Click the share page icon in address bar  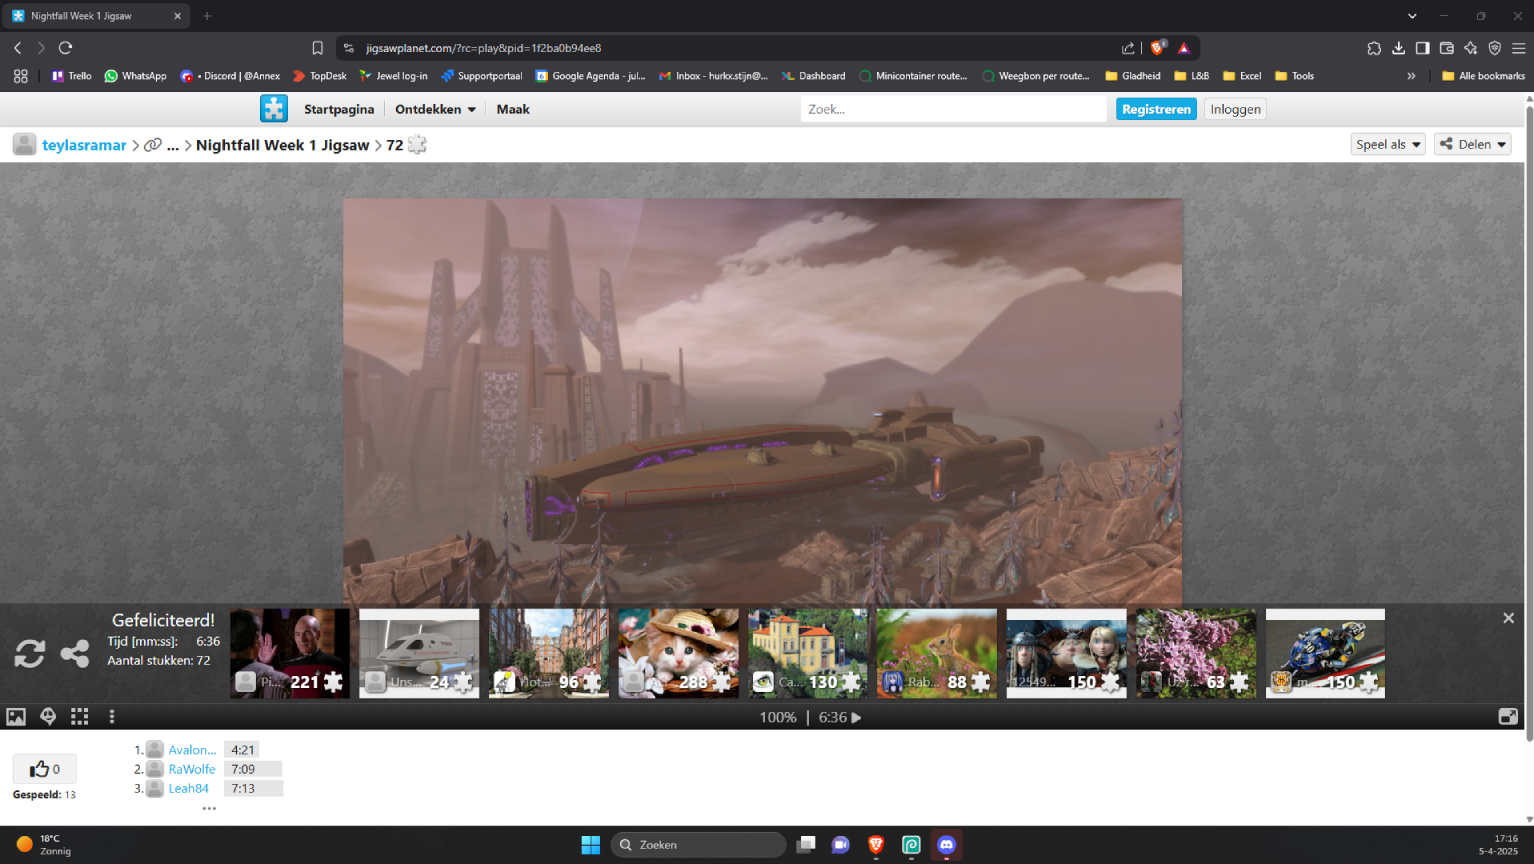click(1128, 48)
